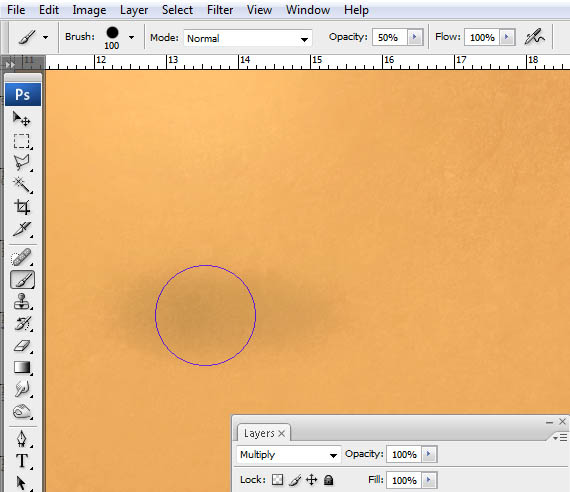Open the brush Opacity slider arrow
Image resolution: width=570 pixels, height=492 pixels.
(414, 37)
